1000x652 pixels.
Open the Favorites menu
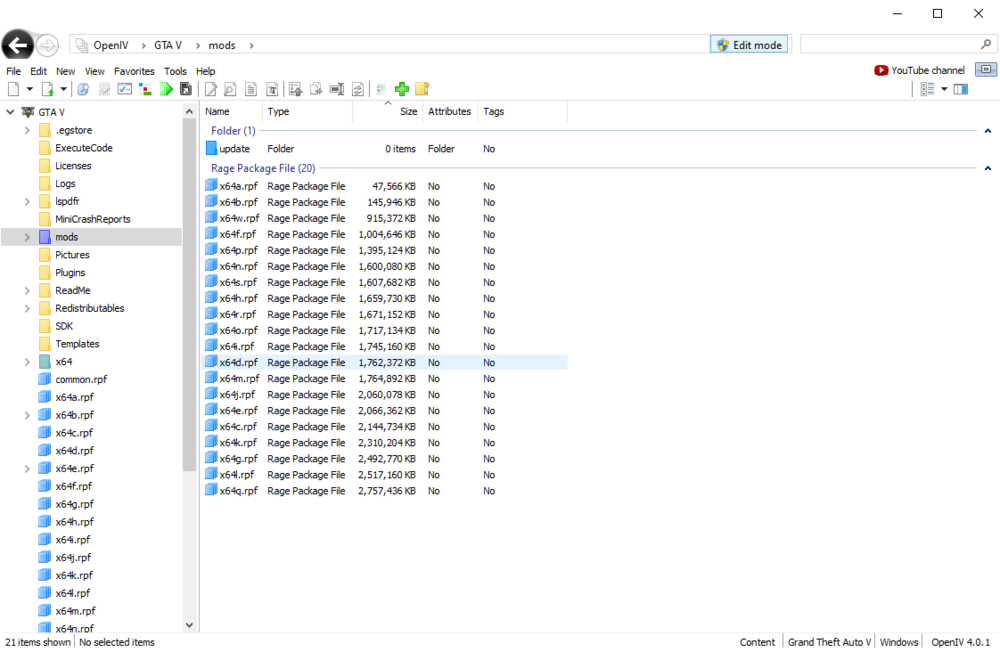(134, 71)
